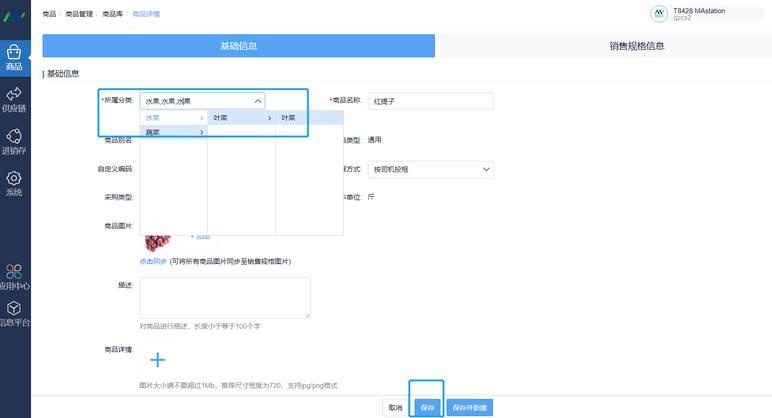
Task: Open the 系统 settings gear section
Action: pyautogui.click(x=14, y=184)
